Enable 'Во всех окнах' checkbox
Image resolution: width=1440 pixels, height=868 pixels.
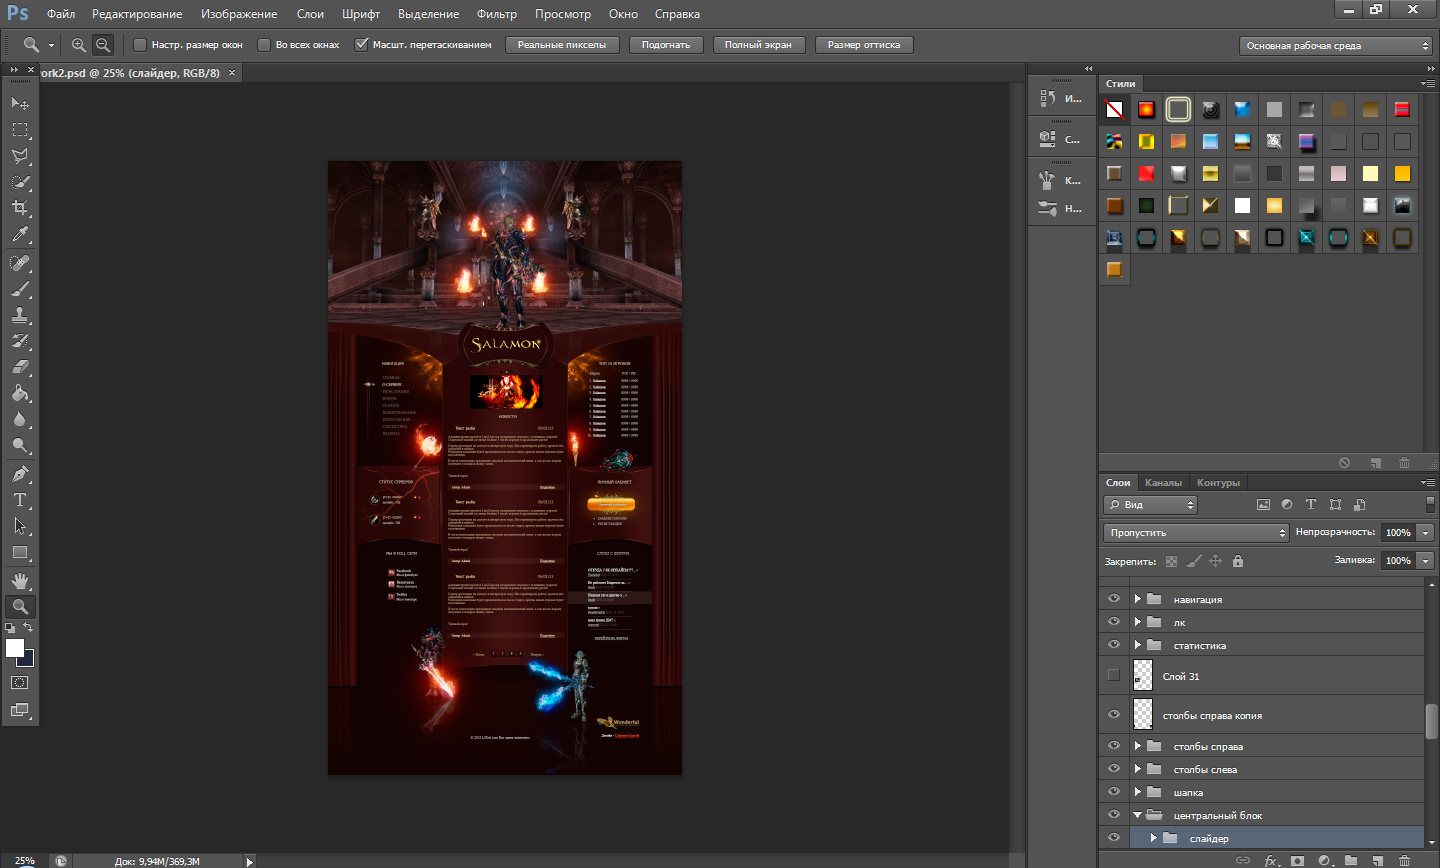[x=264, y=45]
